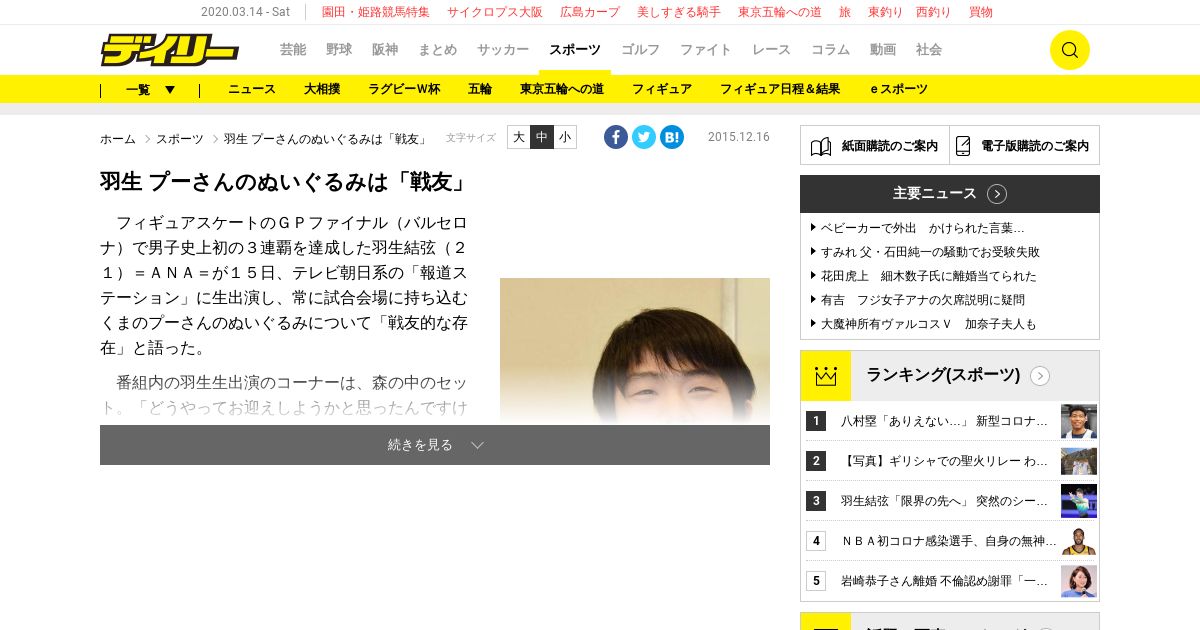Screen dimensions: 1200x630
Task: Open the 芸能 tab
Action: [x=293, y=50]
